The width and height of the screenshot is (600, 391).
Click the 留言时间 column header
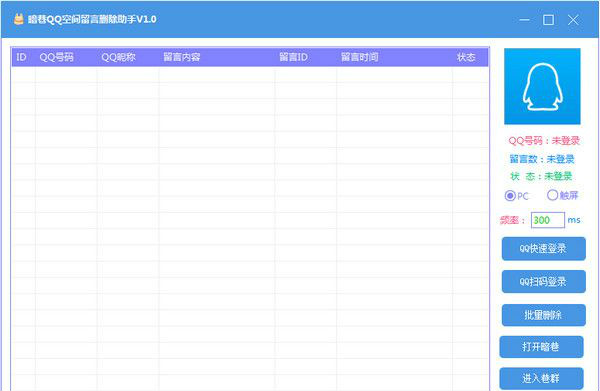coord(394,57)
